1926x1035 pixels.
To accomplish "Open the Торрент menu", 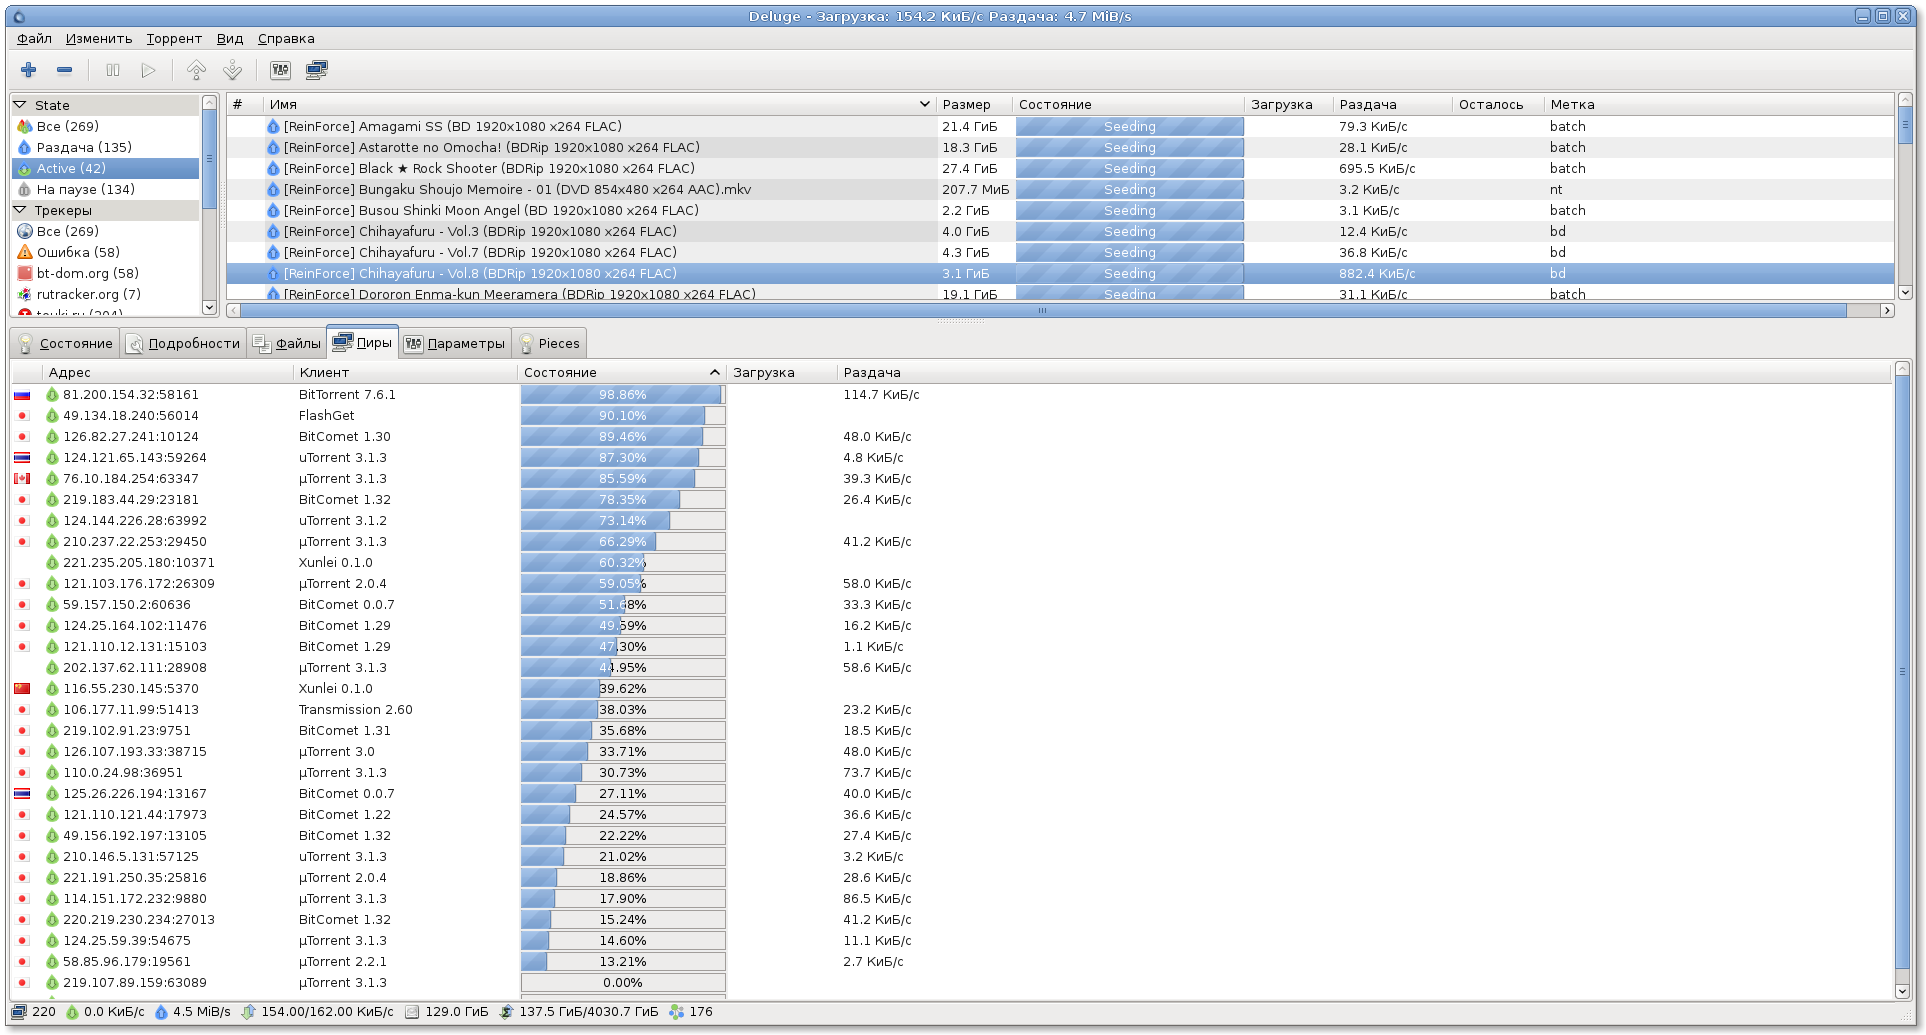I will coord(174,39).
